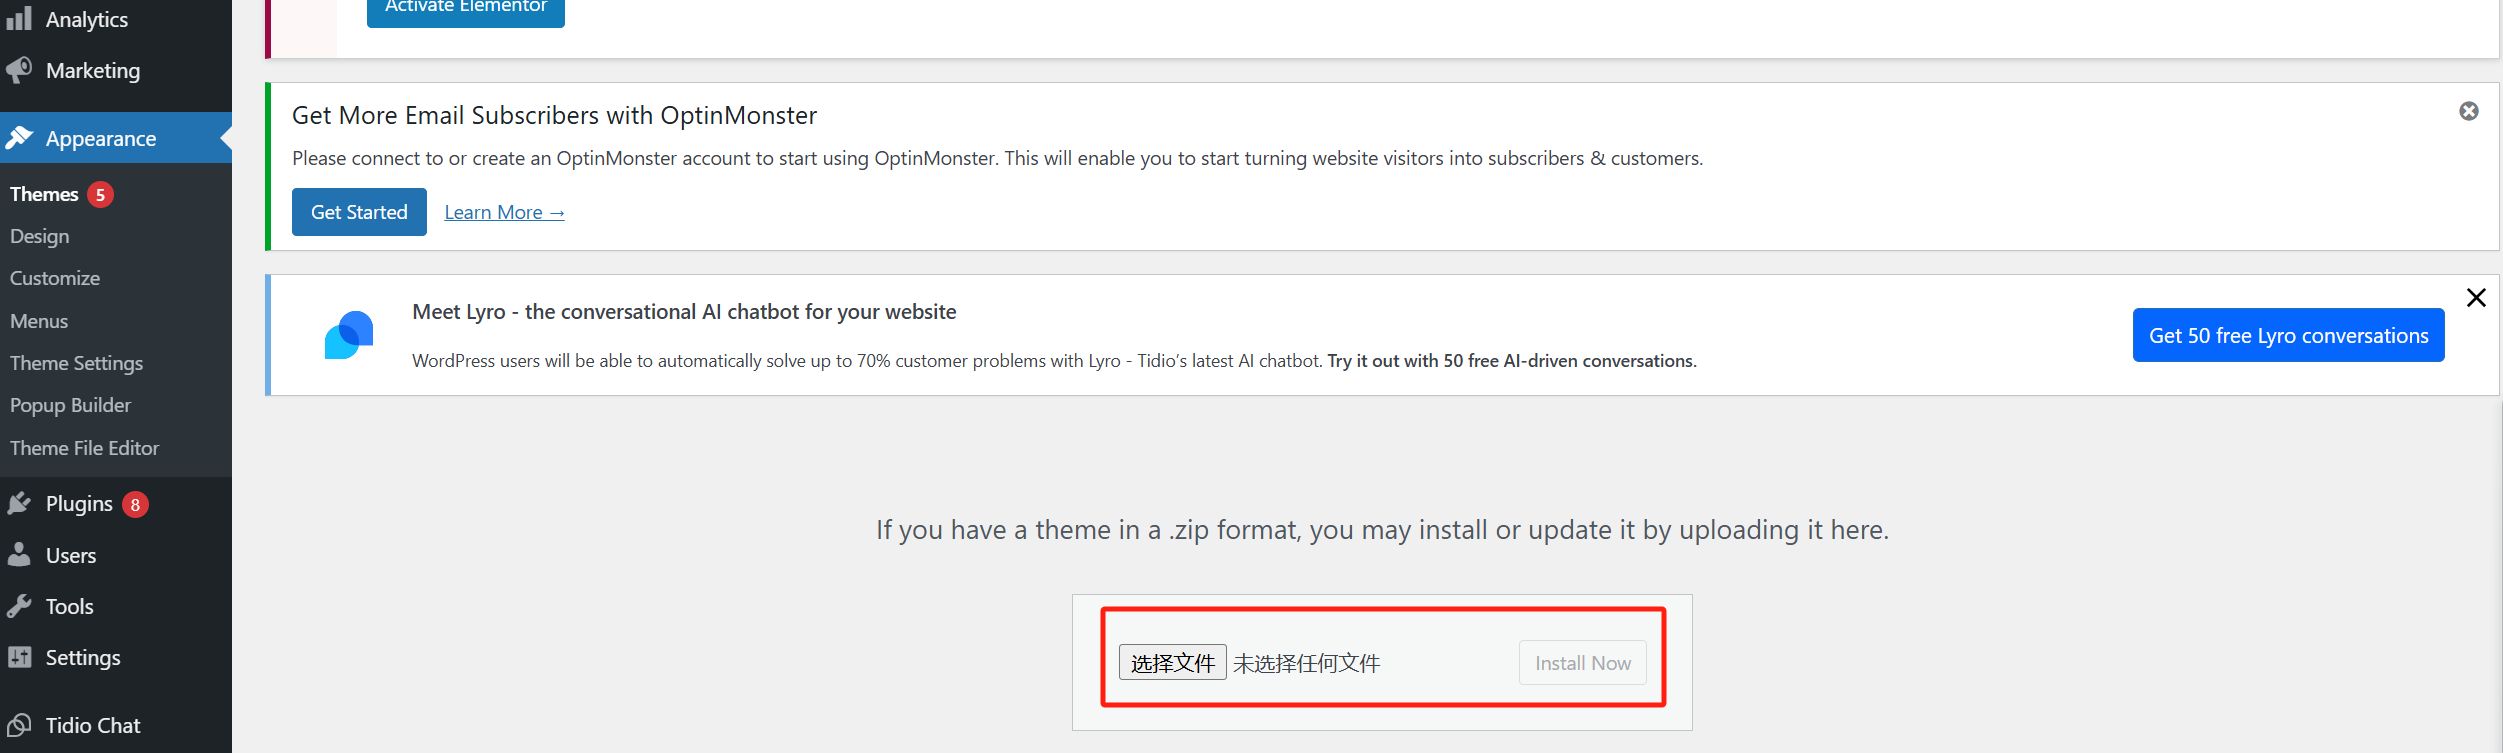
Task: Click the Plugins plug icon
Action: click(19, 503)
